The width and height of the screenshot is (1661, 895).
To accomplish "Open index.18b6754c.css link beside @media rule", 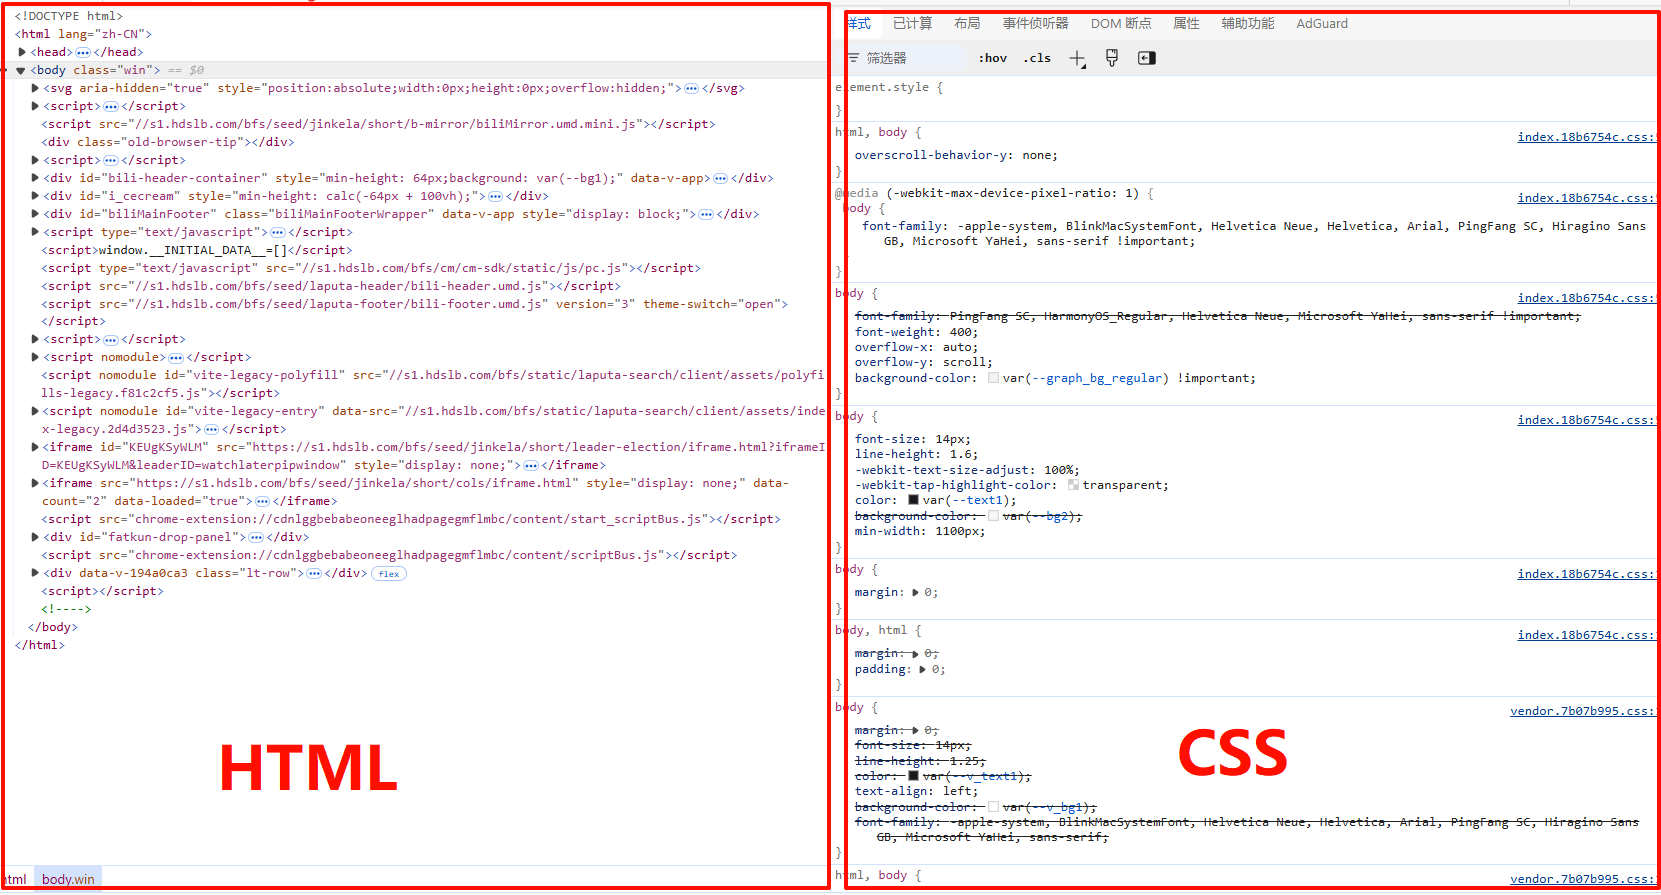I will pos(1586,198).
